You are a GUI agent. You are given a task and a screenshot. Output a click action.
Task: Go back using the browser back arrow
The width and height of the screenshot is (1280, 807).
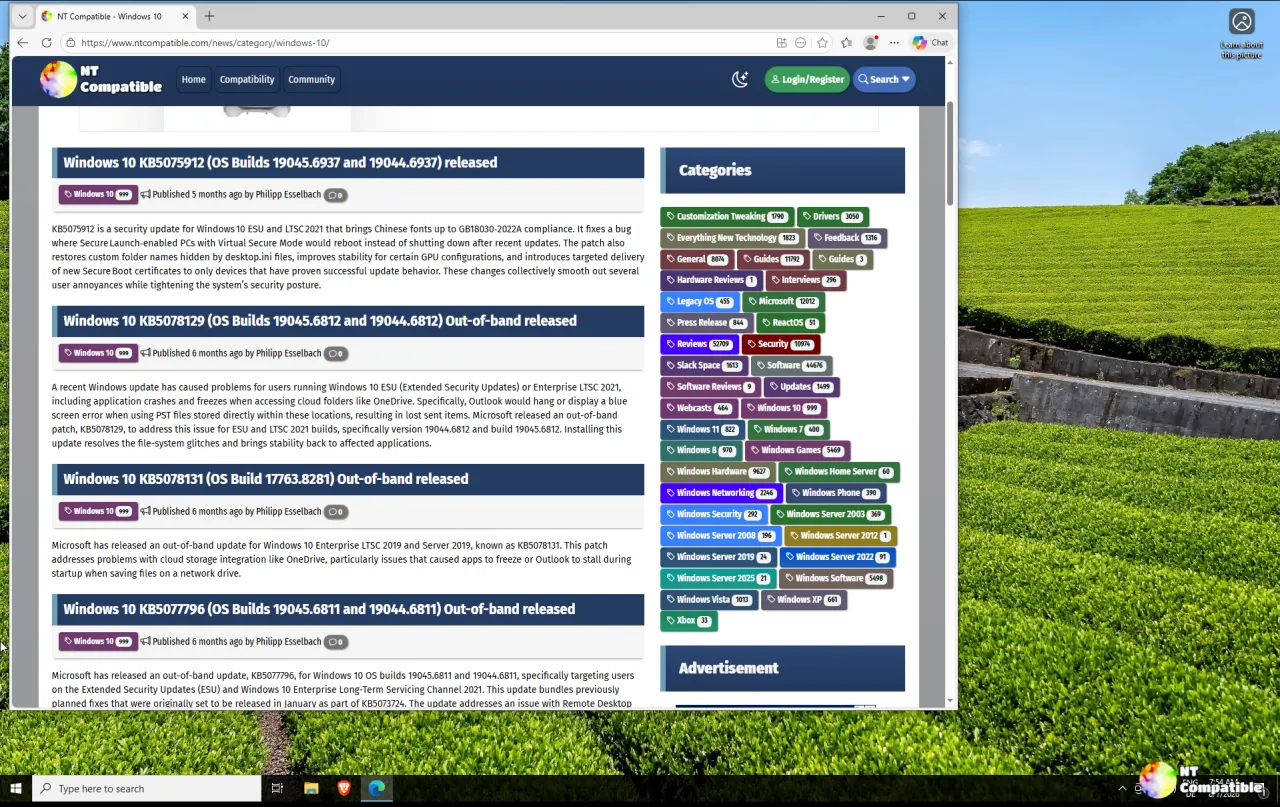23,43
